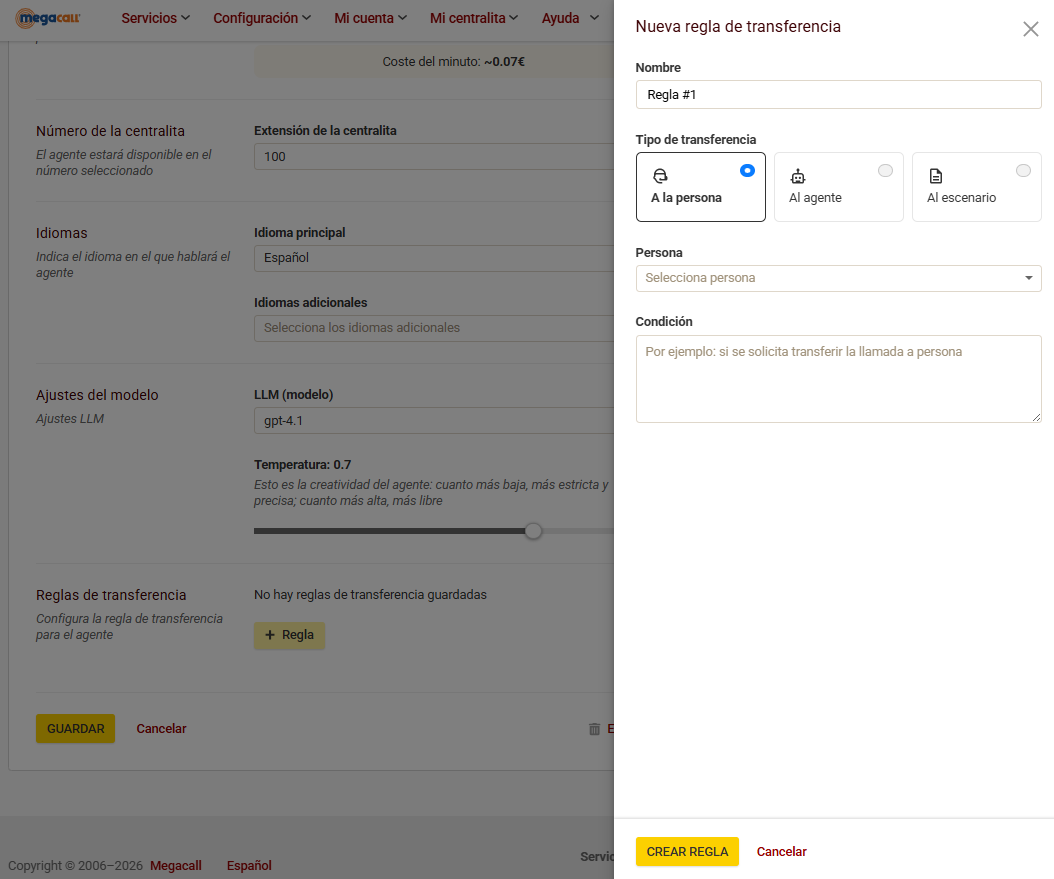Select the 'Al escenario' radio option

click(x=1022, y=171)
